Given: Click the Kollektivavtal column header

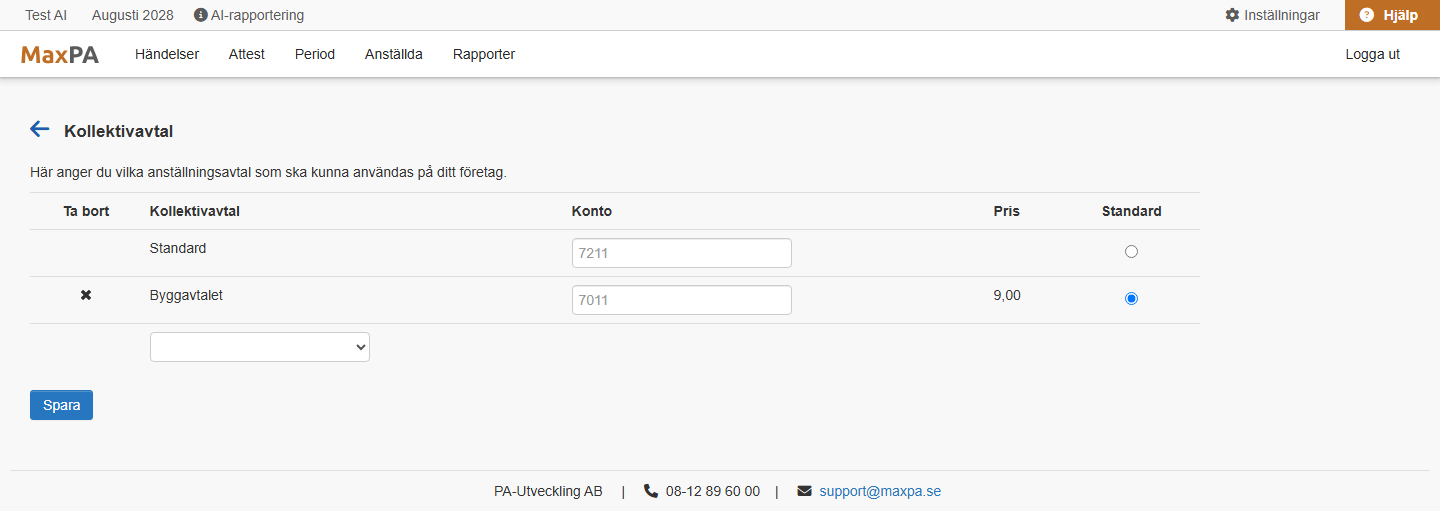Looking at the screenshot, I should 195,211.
